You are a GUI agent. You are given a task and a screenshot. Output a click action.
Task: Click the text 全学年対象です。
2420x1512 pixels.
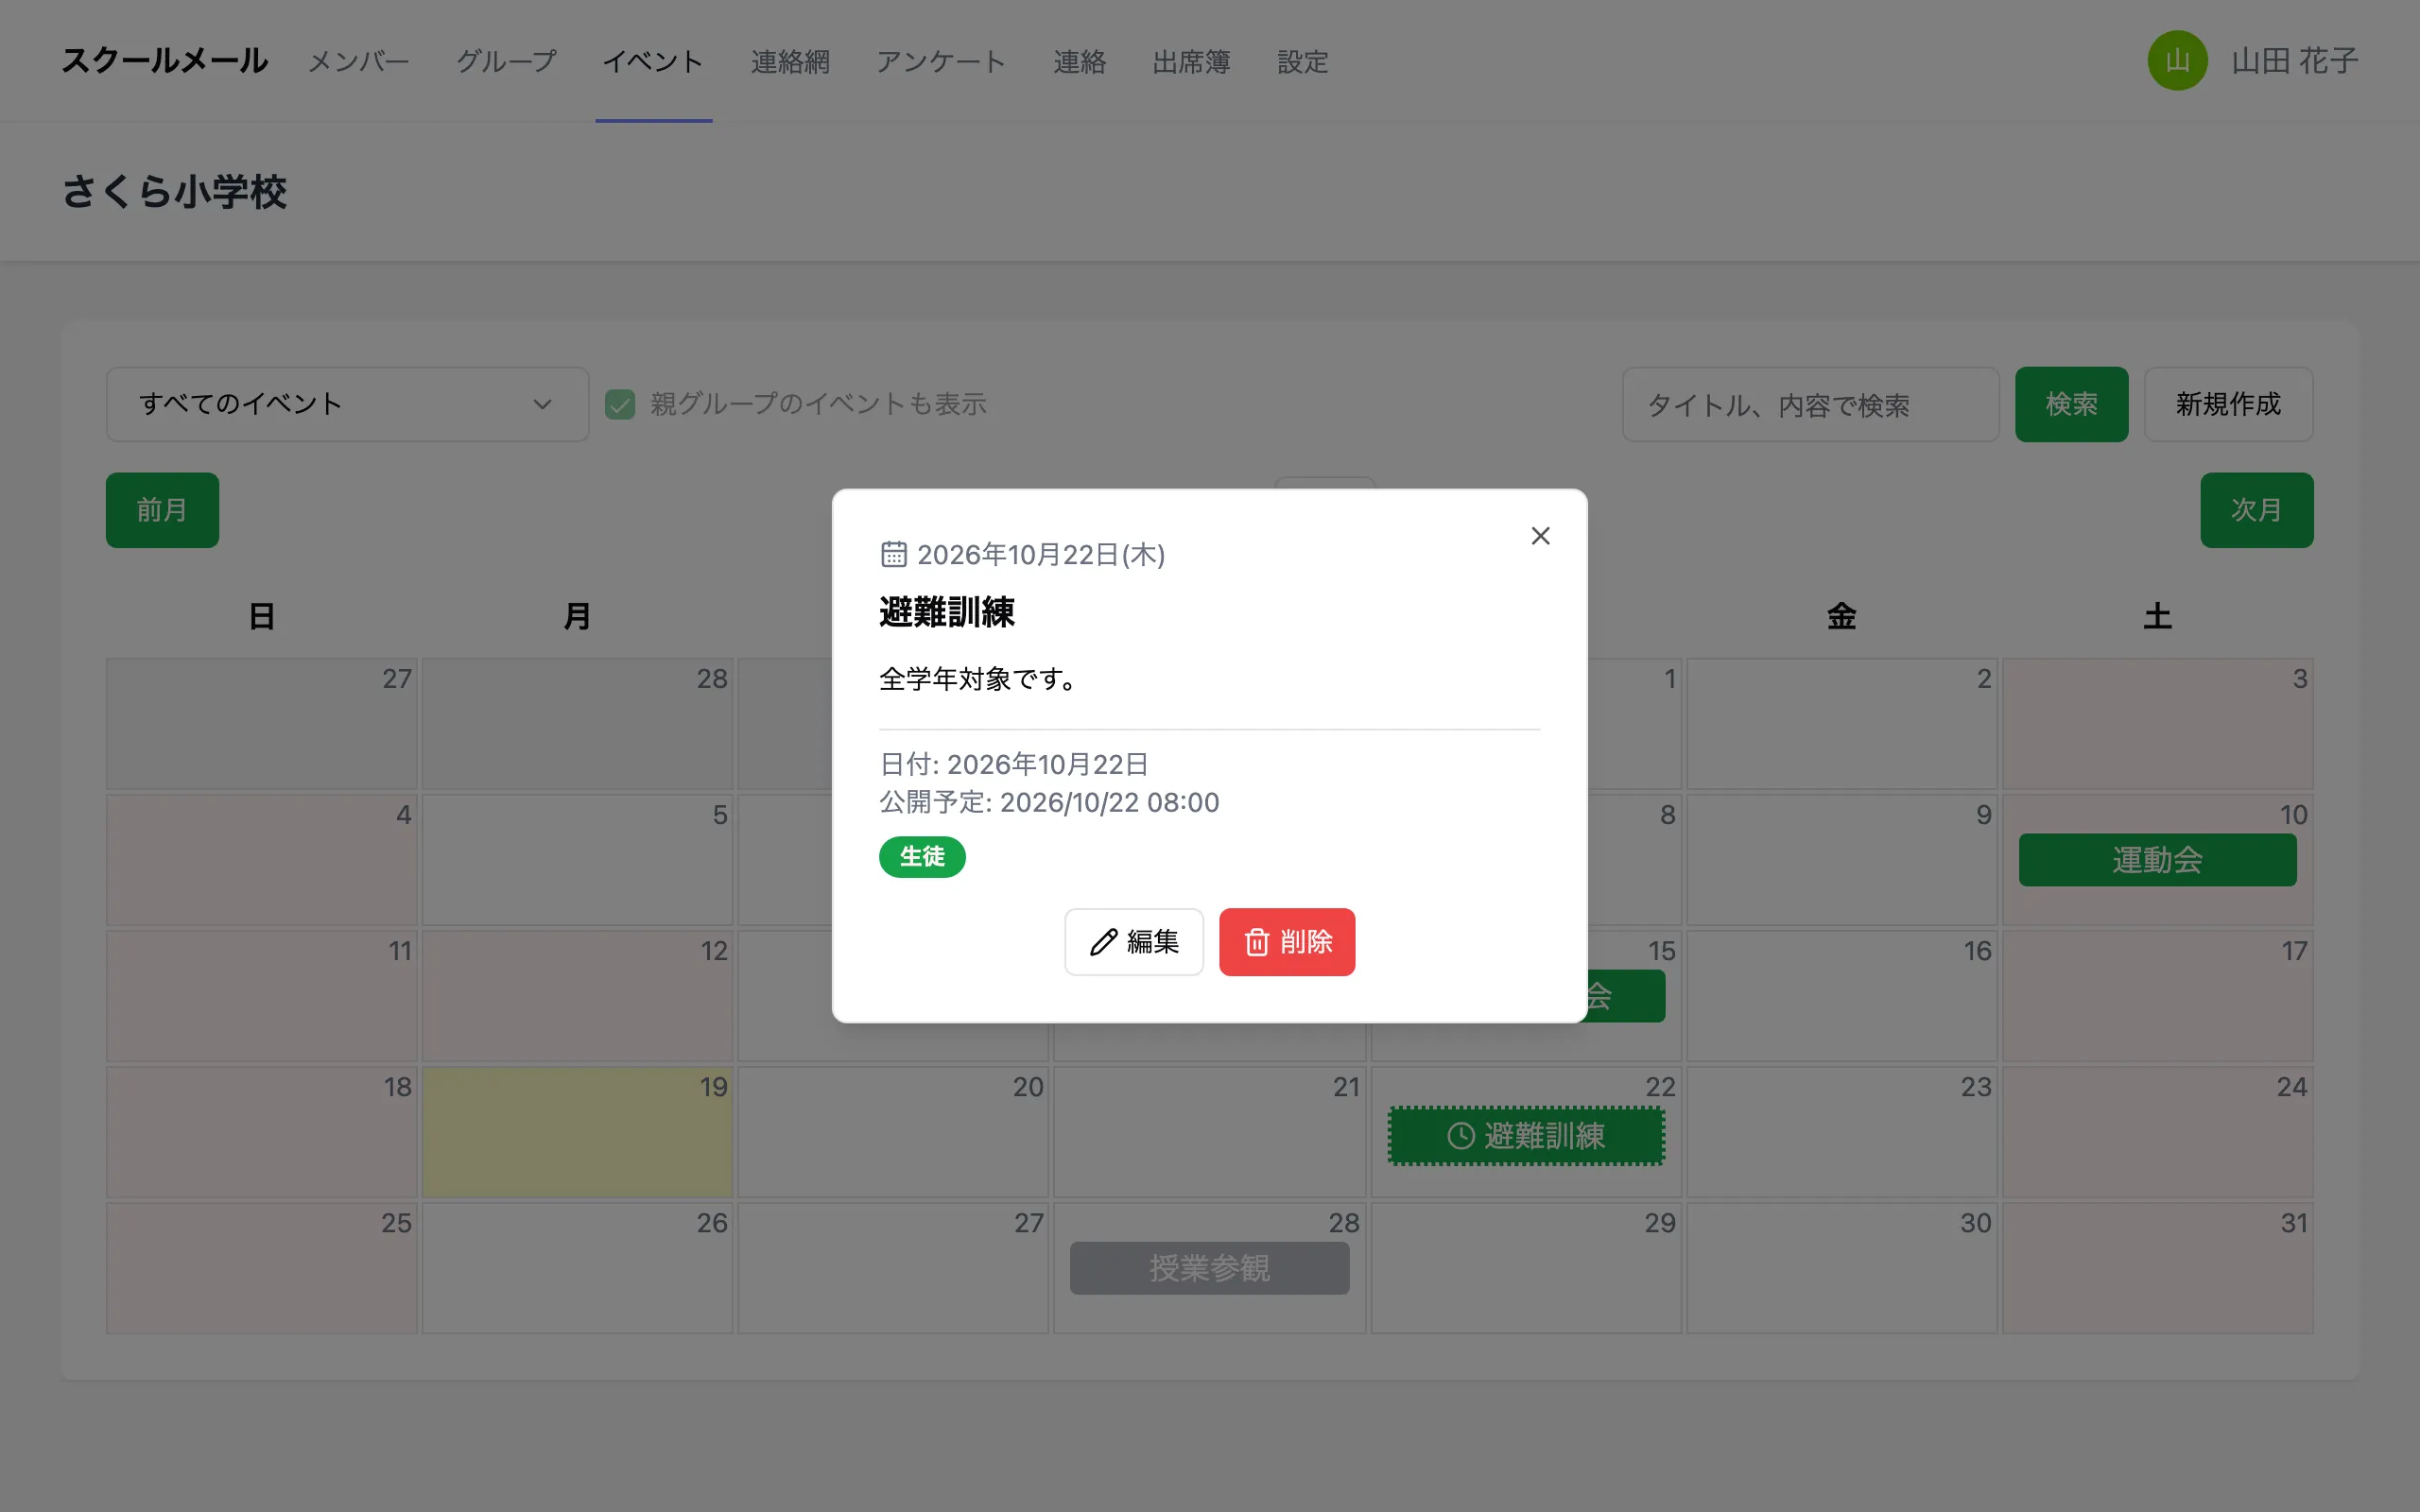click(x=980, y=679)
